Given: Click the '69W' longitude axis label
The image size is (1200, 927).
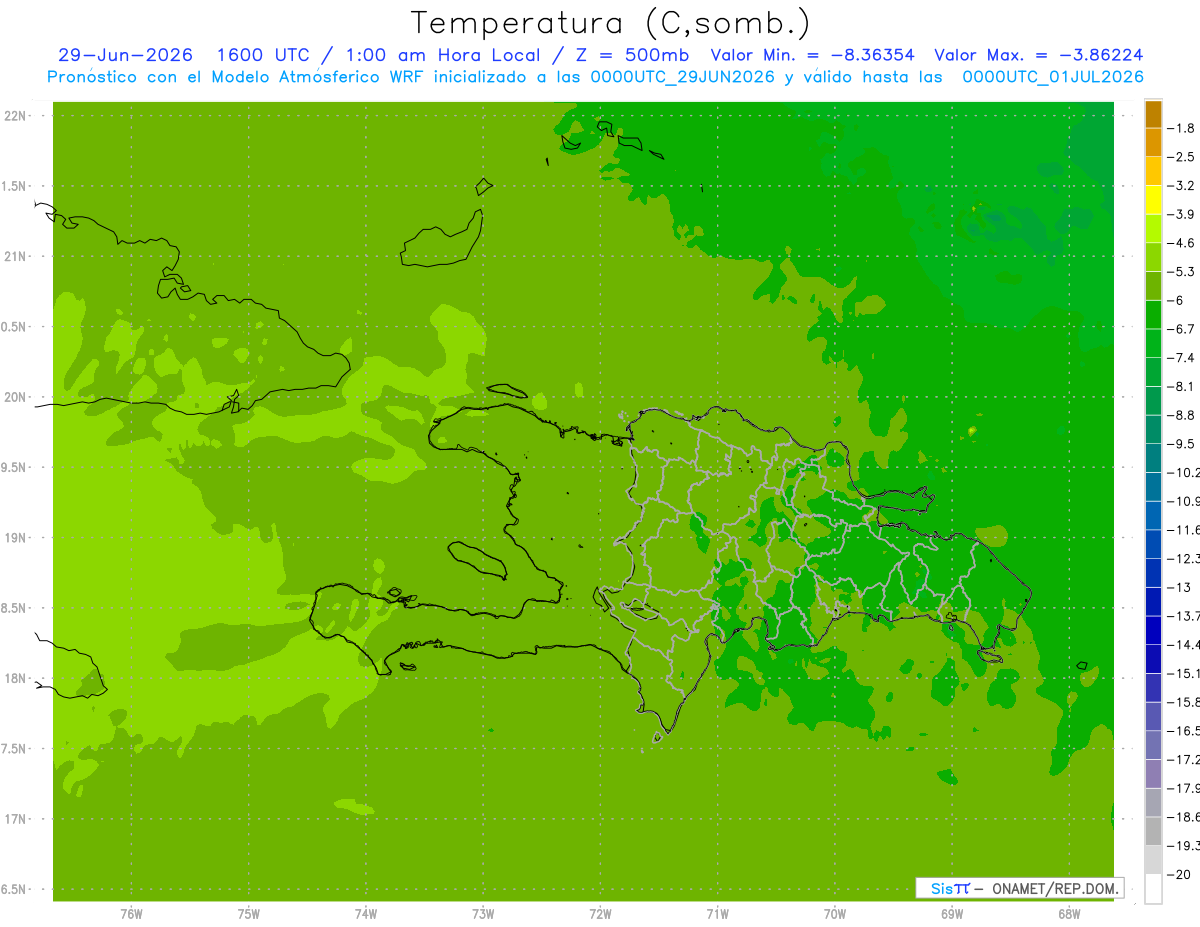Looking at the screenshot, I should (x=952, y=913).
